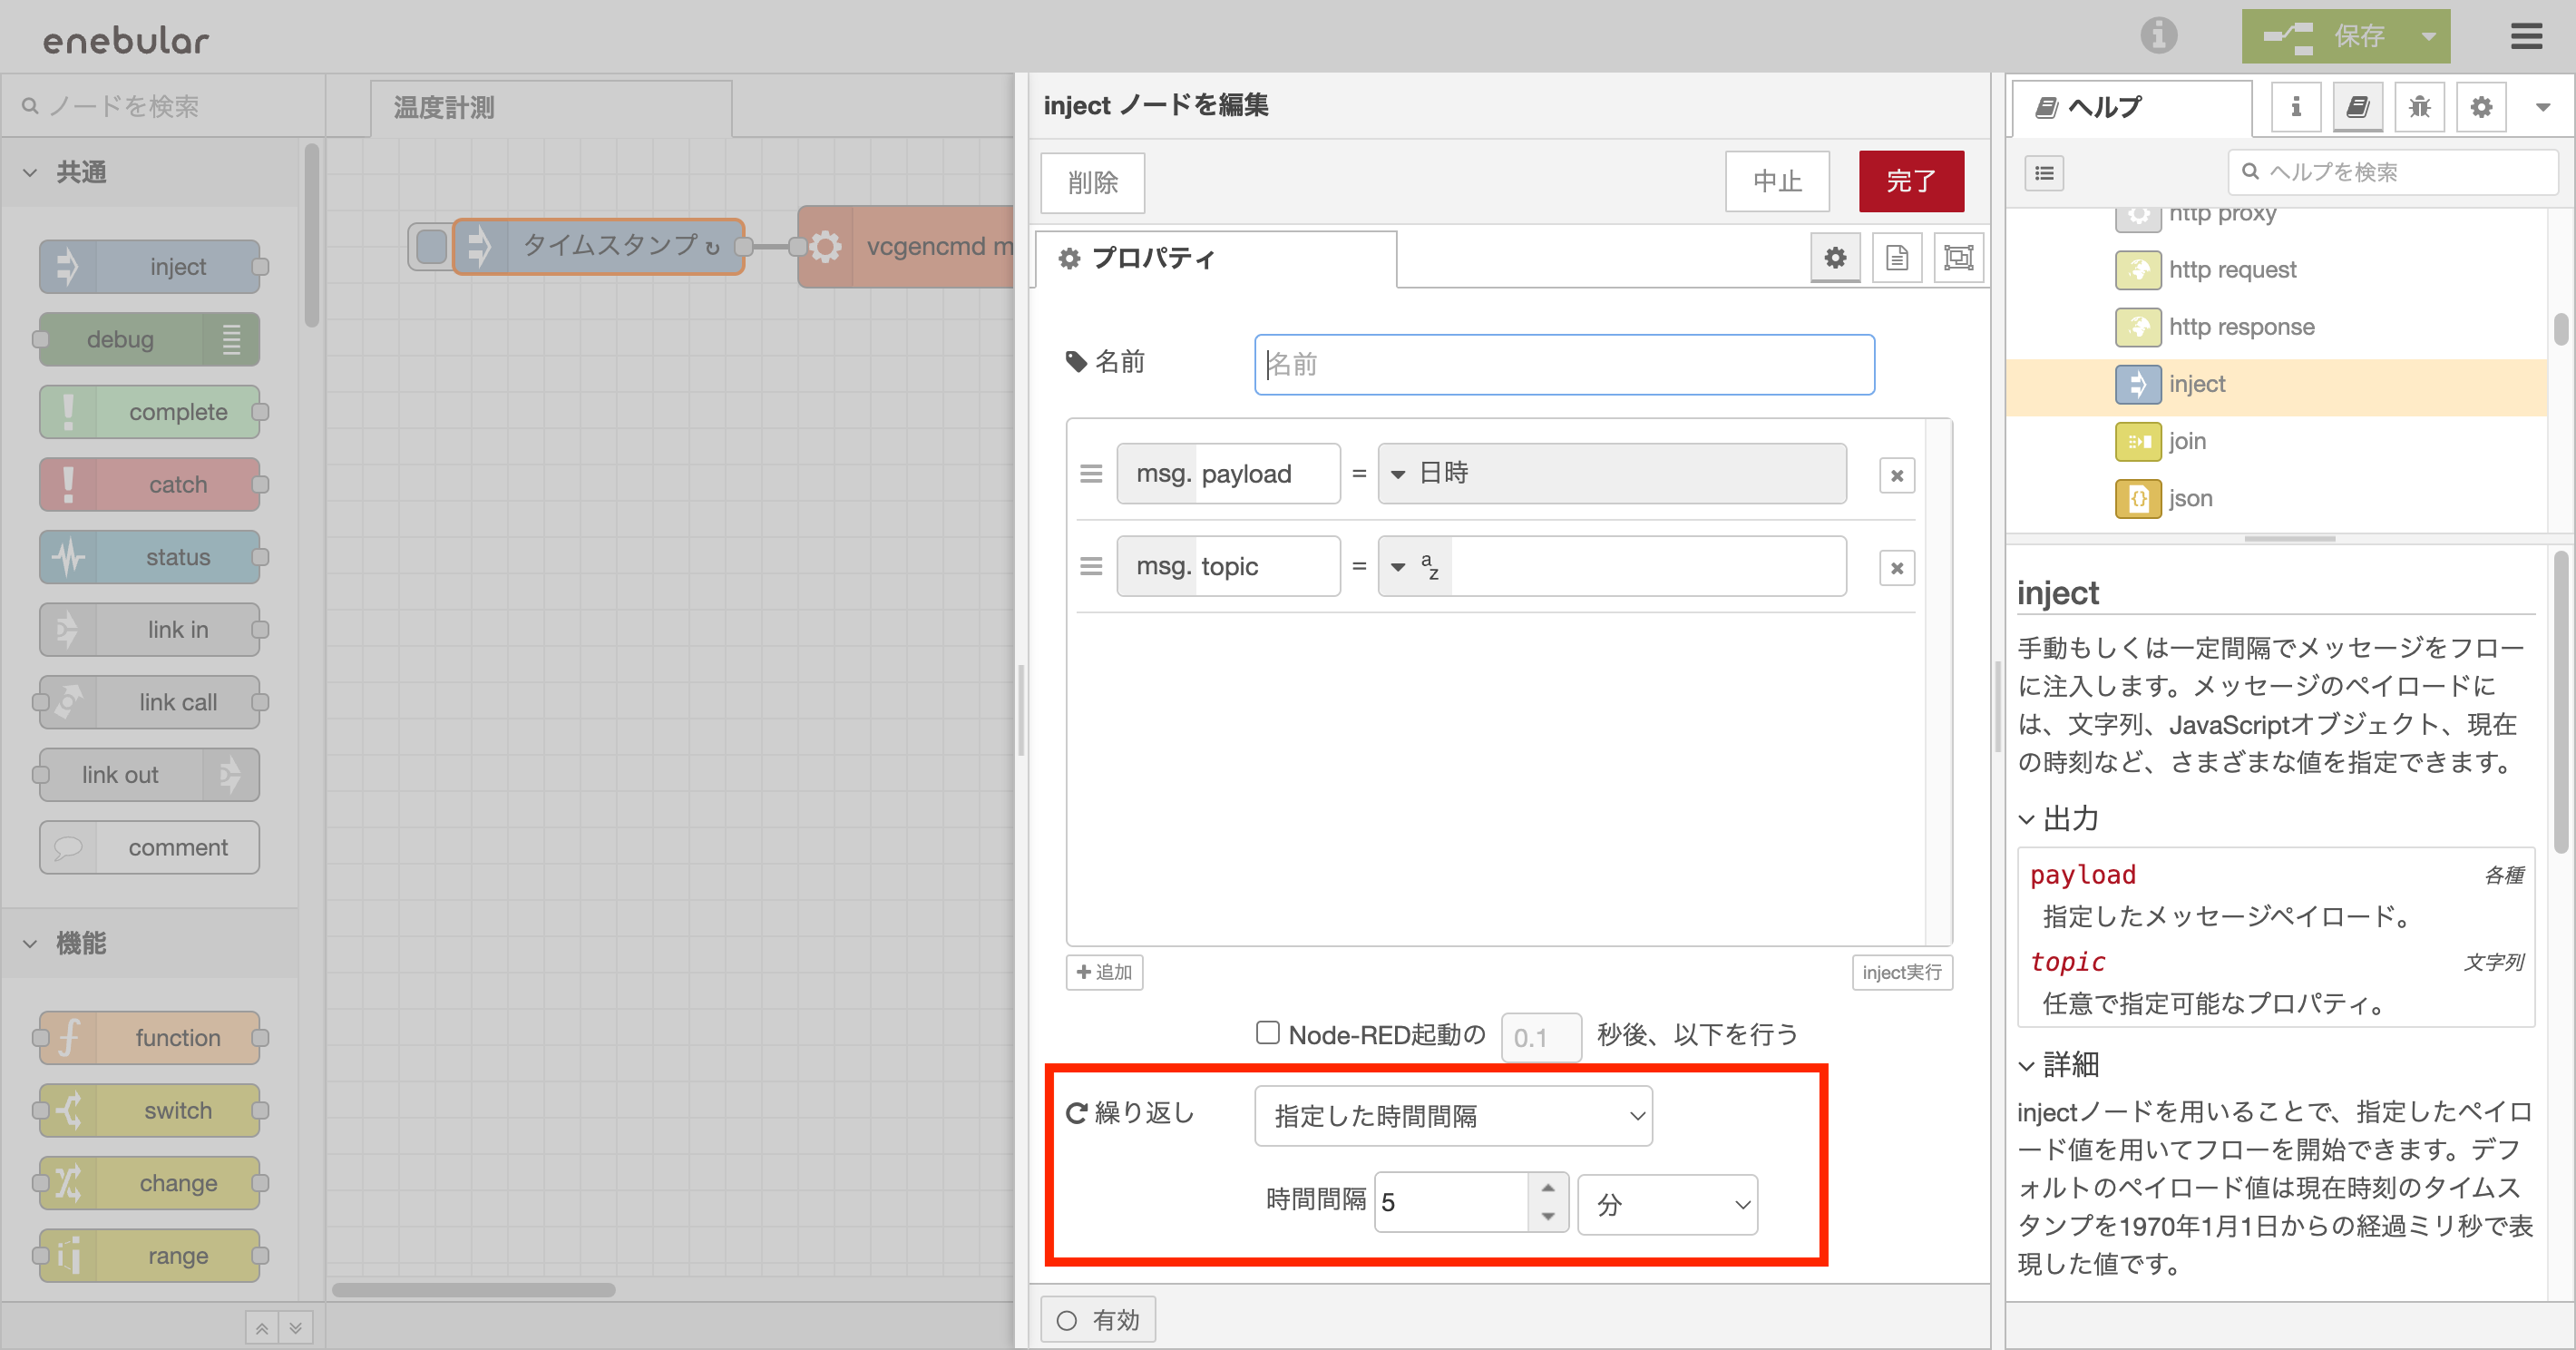Viewport: 2576px width, 1350px height.
Task: Click the 完了 done button
Action: pyautogui.click(x=1911, y=181)
